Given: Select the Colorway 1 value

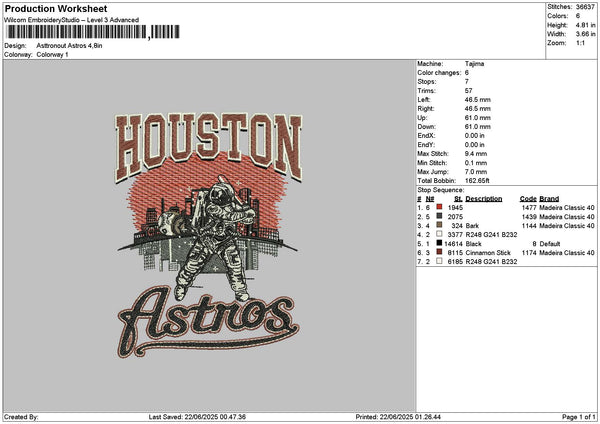Looking at the screenshot, I should 52,55.
